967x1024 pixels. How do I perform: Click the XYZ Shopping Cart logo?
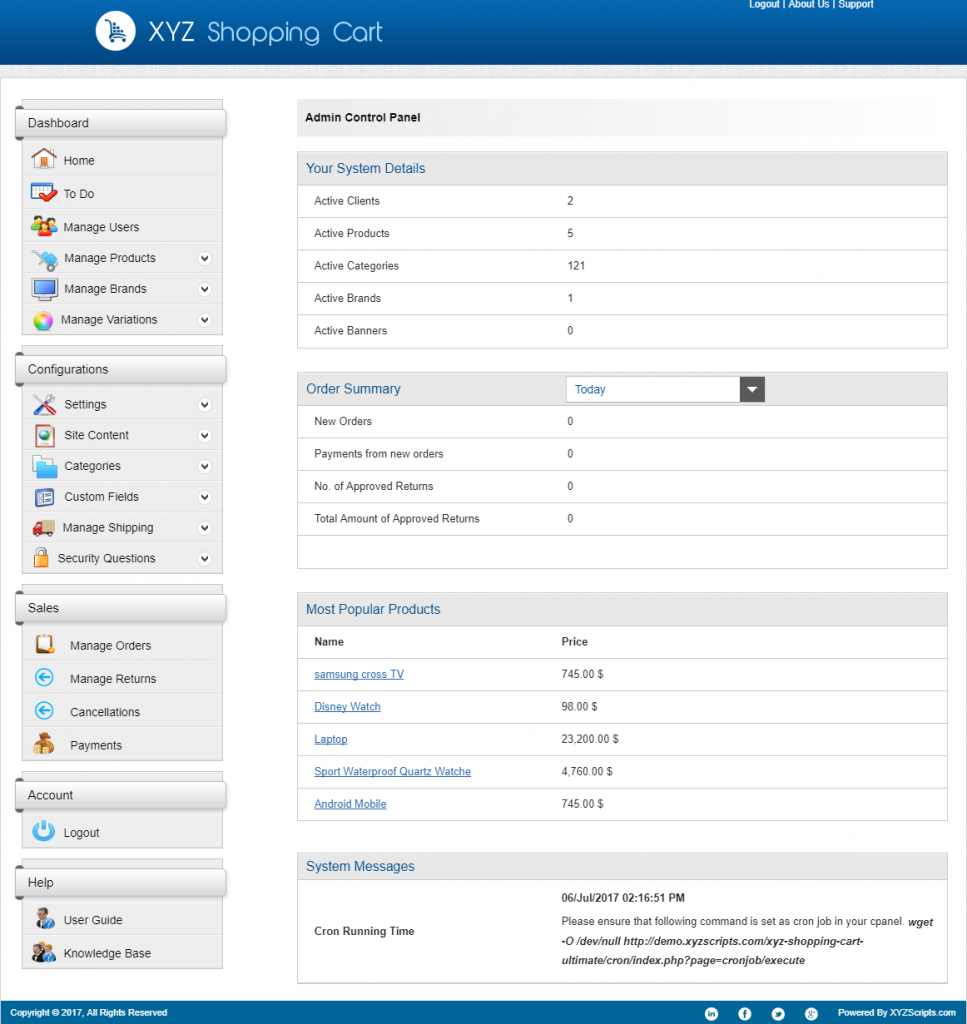click(240, 31)
